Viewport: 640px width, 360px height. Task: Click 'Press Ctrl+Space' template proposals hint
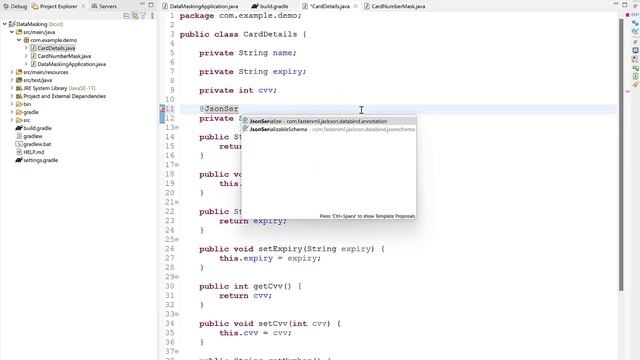(x=367, y=216)
